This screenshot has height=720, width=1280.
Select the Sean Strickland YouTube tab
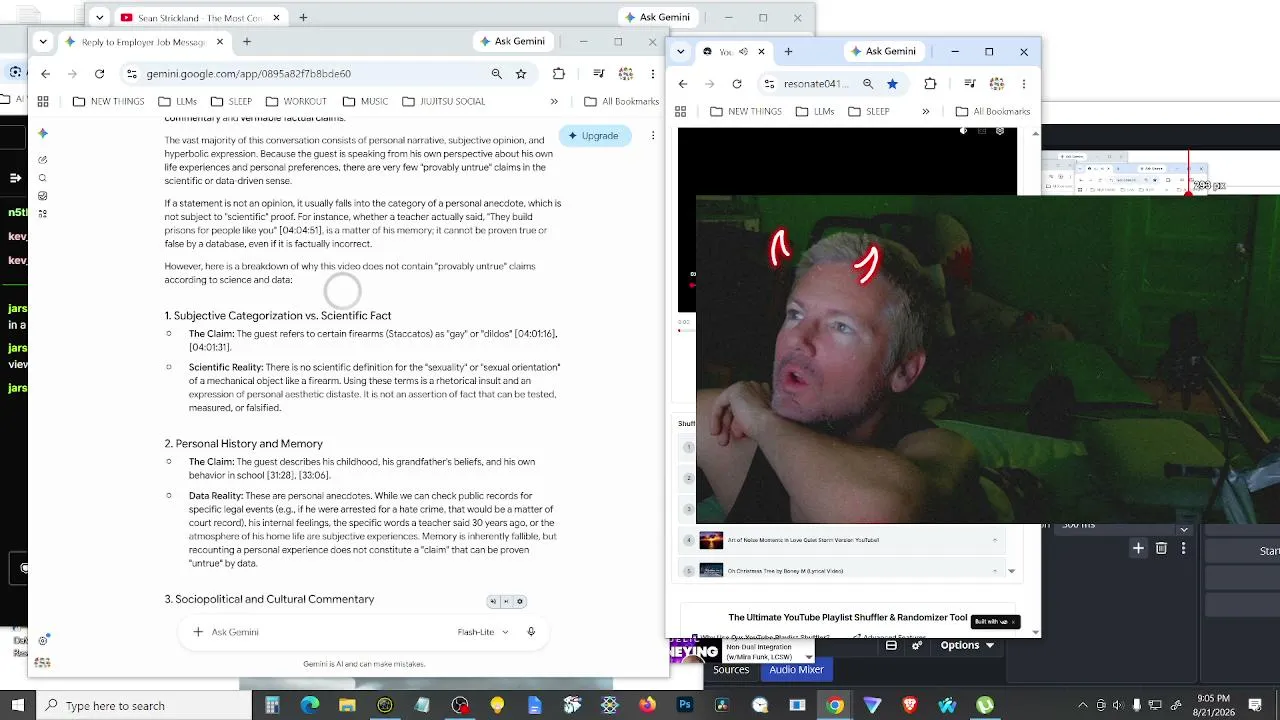point(202,17)
